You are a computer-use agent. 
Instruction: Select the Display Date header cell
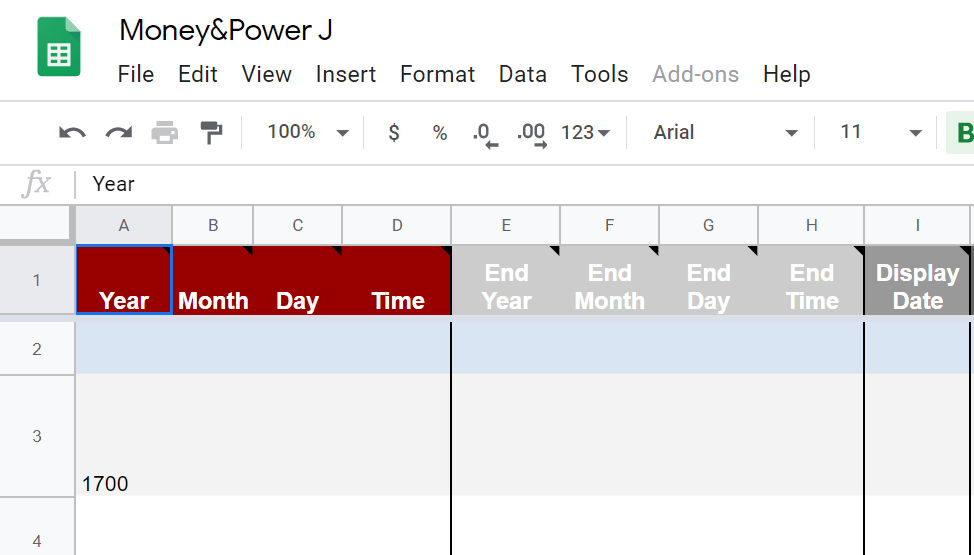coord(917,286)
